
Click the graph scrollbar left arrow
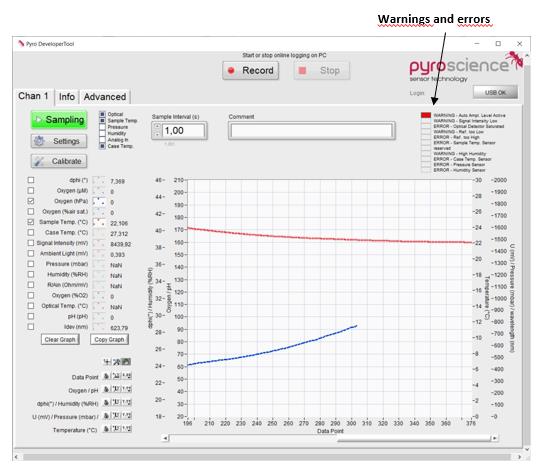pyautogui.click(x=165, y=438)
